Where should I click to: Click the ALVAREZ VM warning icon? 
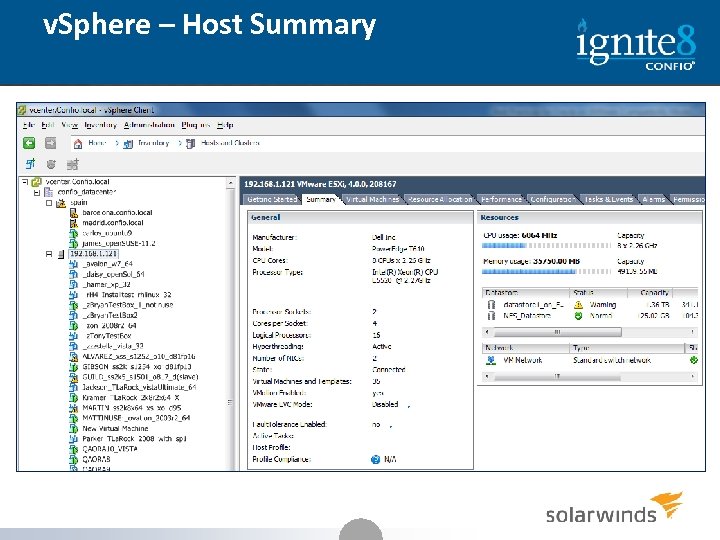(x=73, y=356)
